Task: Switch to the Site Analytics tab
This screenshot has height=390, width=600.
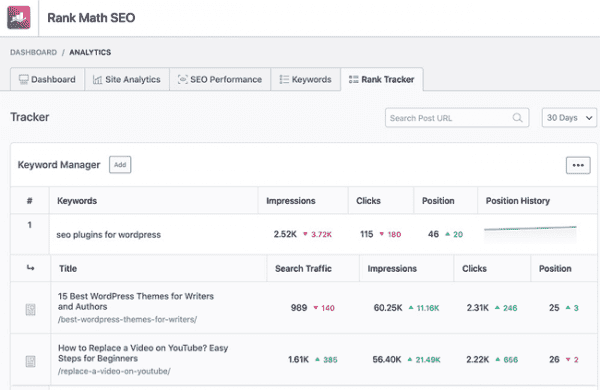Action: click(x=127, y=80)
